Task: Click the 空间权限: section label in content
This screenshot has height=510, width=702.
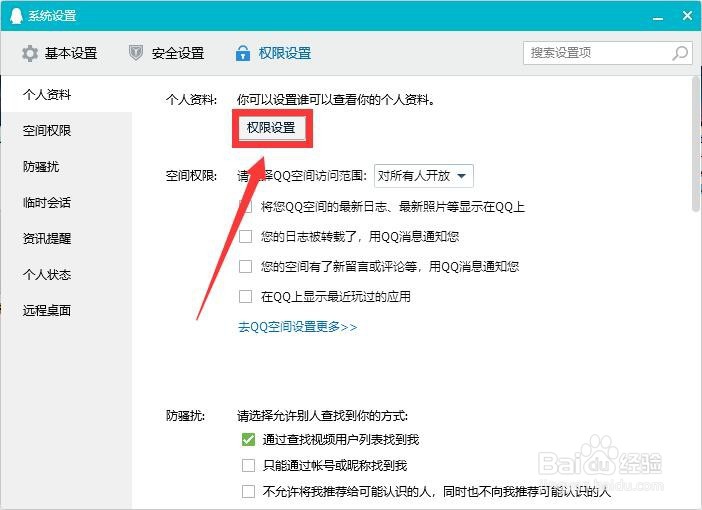Action: 191,176
